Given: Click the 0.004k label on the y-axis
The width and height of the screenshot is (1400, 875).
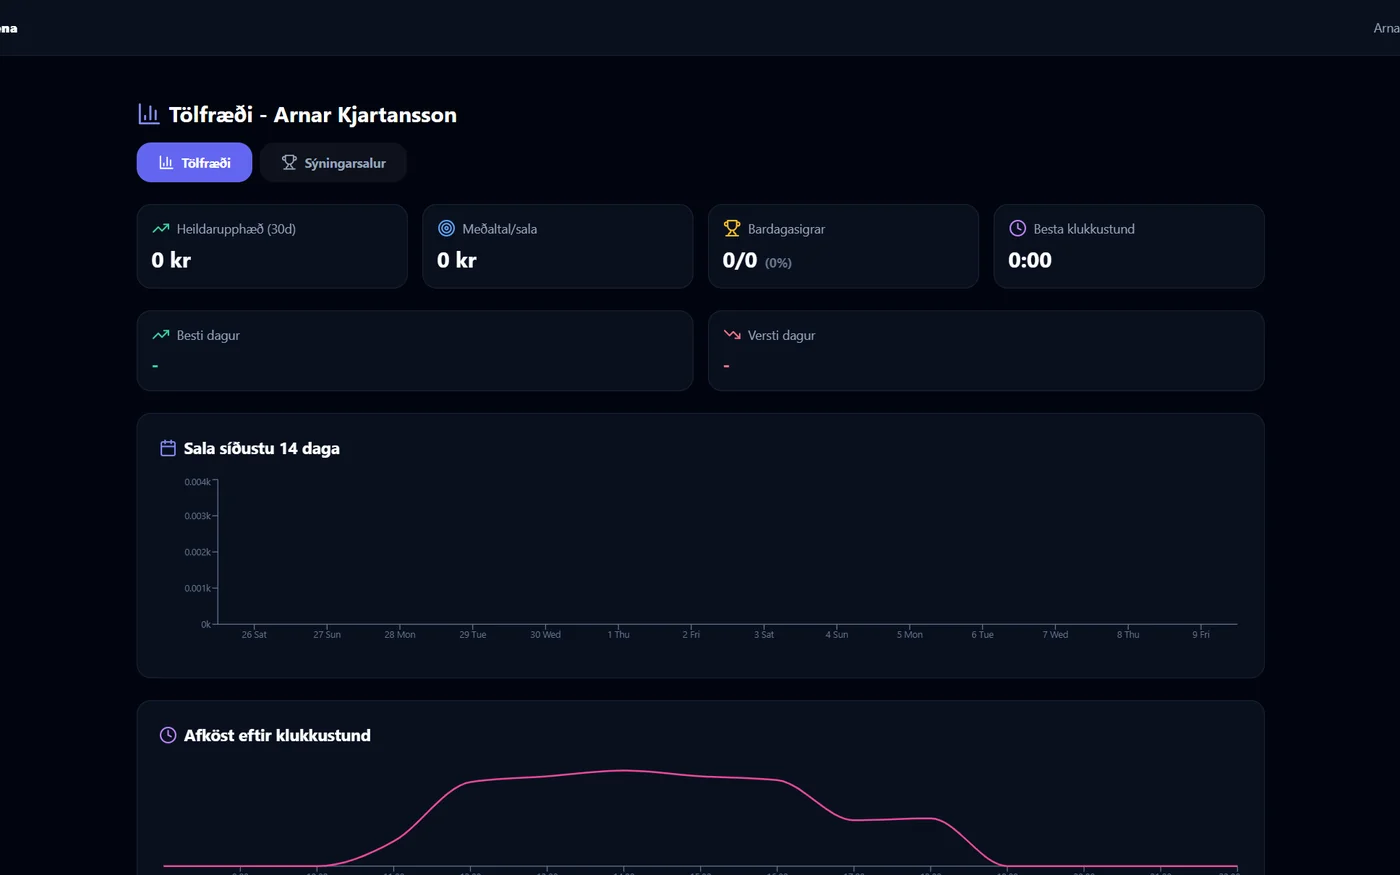Looking at the screenshot, I should pos(198,482).
